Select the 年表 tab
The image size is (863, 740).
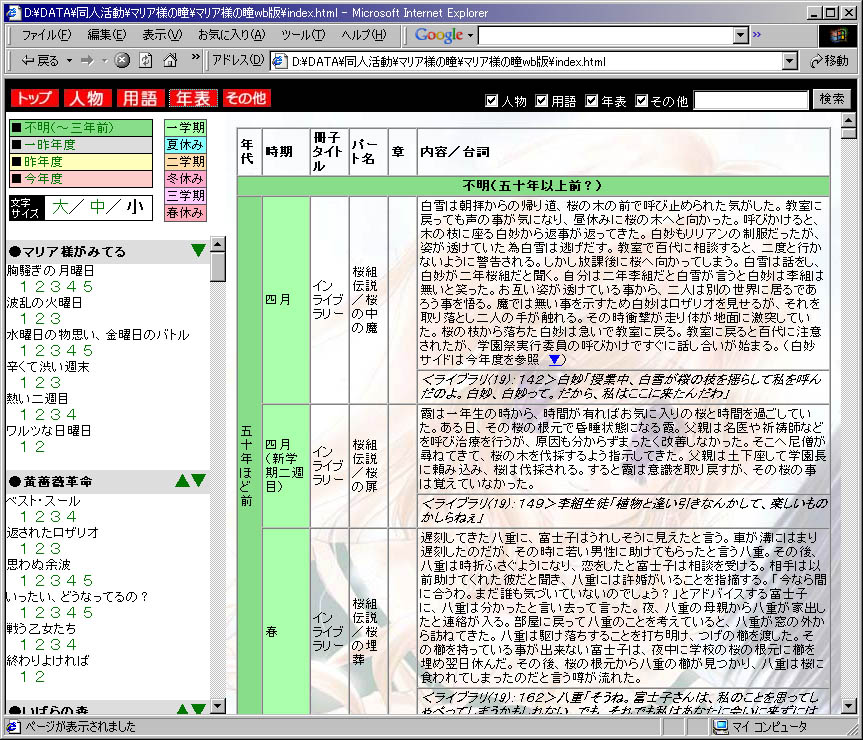193,98
